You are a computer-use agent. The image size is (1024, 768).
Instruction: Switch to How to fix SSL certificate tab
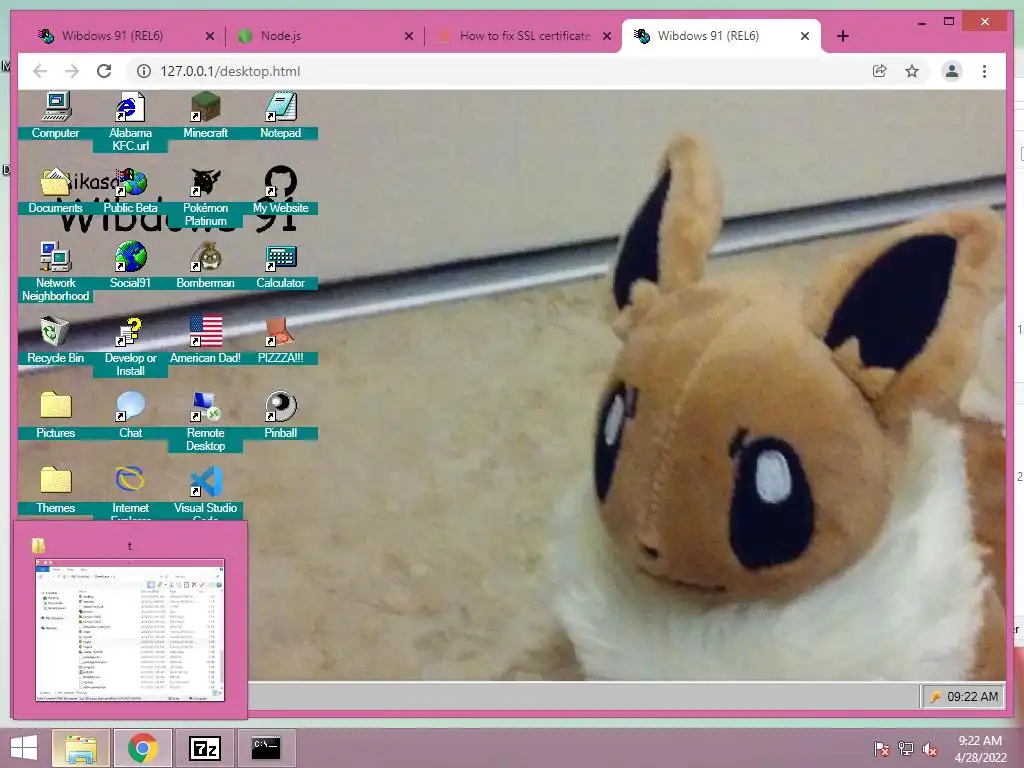pyautogui.click(x=522, y=36)
